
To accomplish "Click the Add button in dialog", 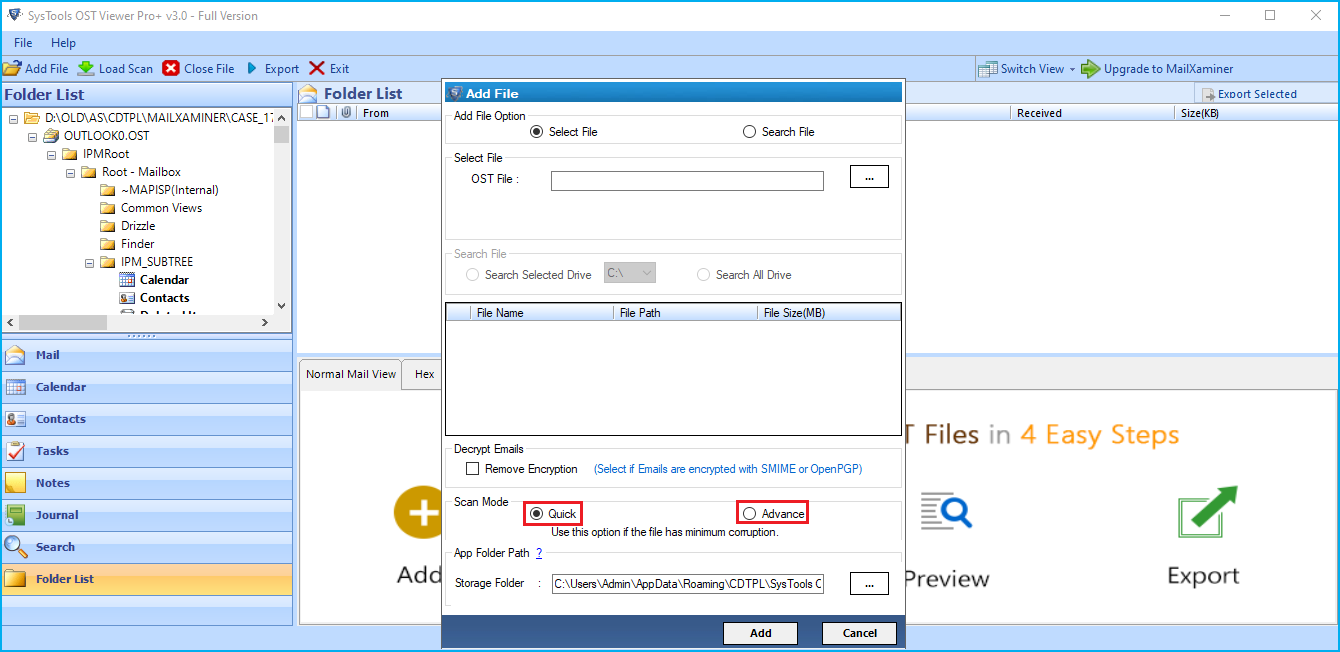I will [x=760, y=633].
